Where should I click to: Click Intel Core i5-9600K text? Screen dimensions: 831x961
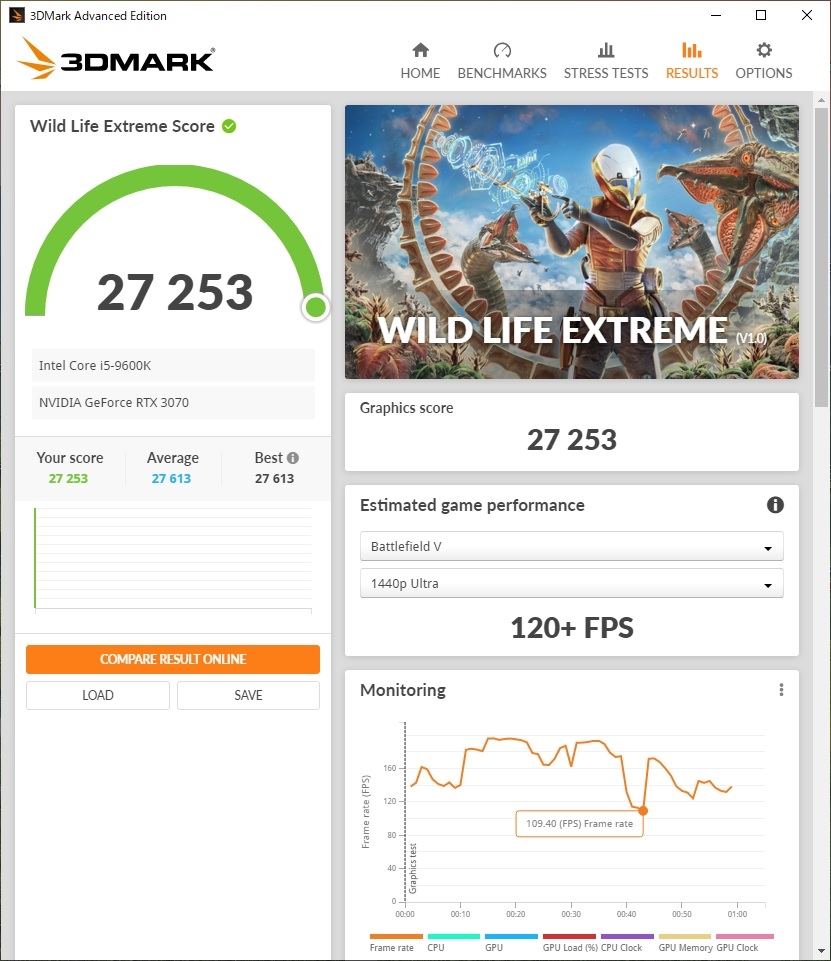[95, 365]
